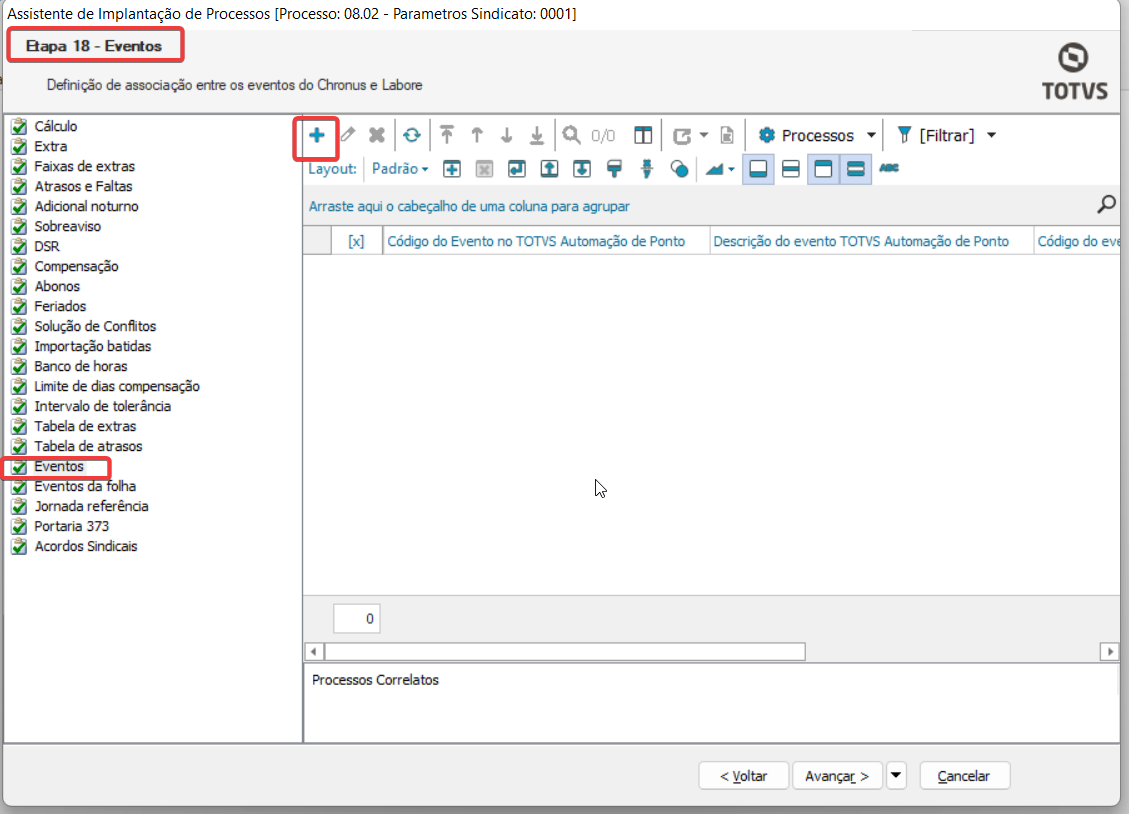
Task: Click the Cancelar button
Action: point(964,776)
